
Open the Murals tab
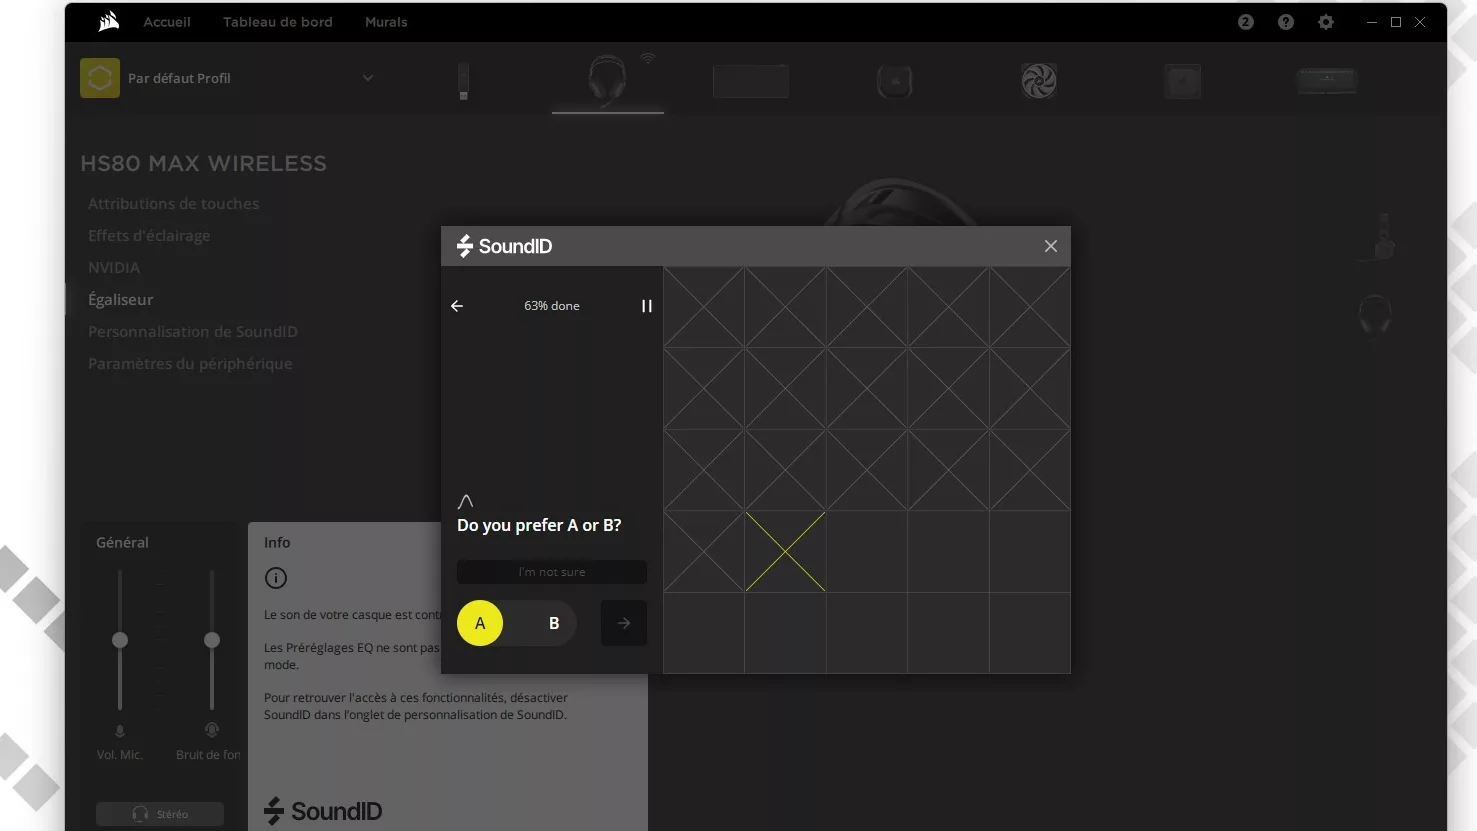(x=386, y=22)
